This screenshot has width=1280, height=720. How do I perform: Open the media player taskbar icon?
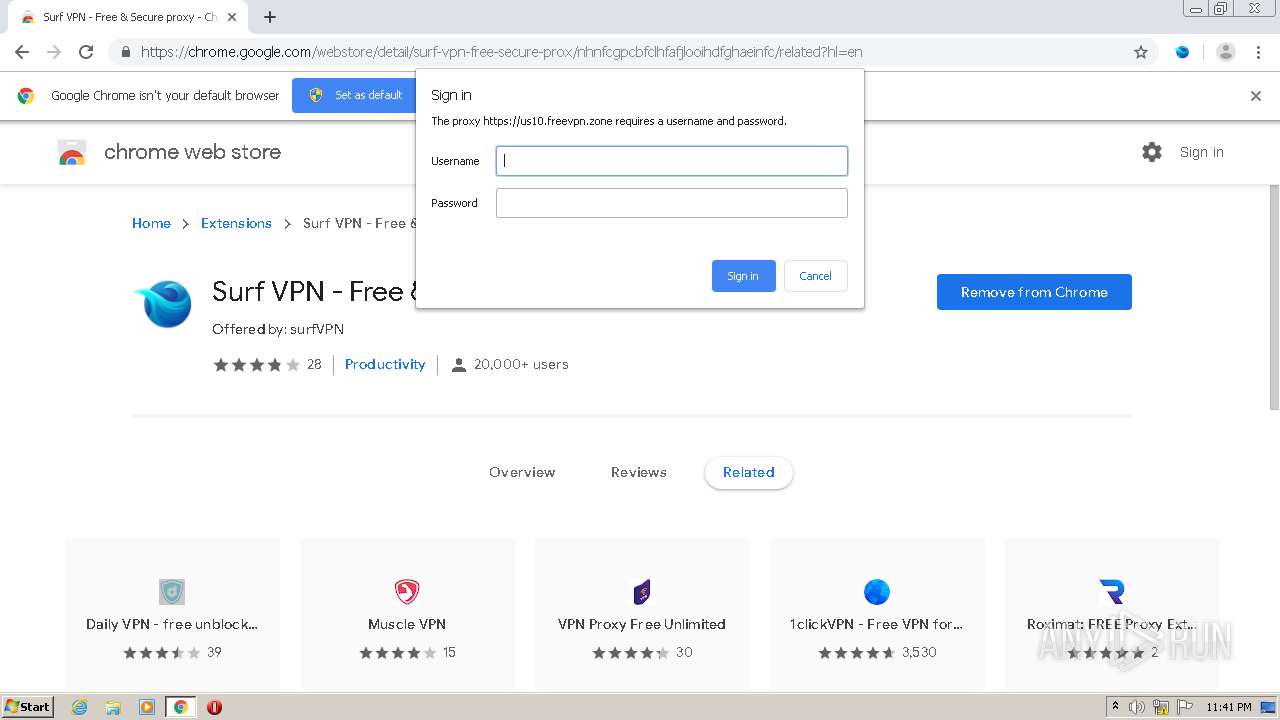(147, 707)
